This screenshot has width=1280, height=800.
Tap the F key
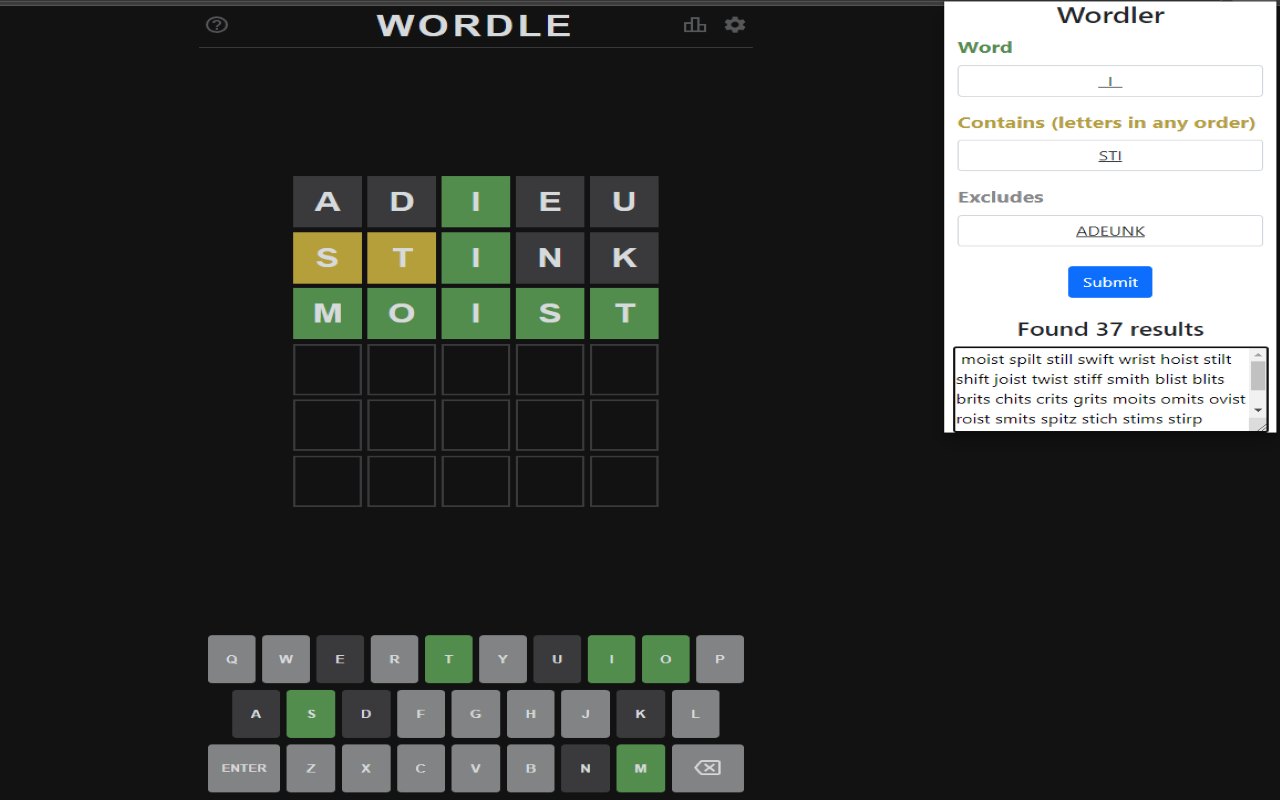[421, 714]
